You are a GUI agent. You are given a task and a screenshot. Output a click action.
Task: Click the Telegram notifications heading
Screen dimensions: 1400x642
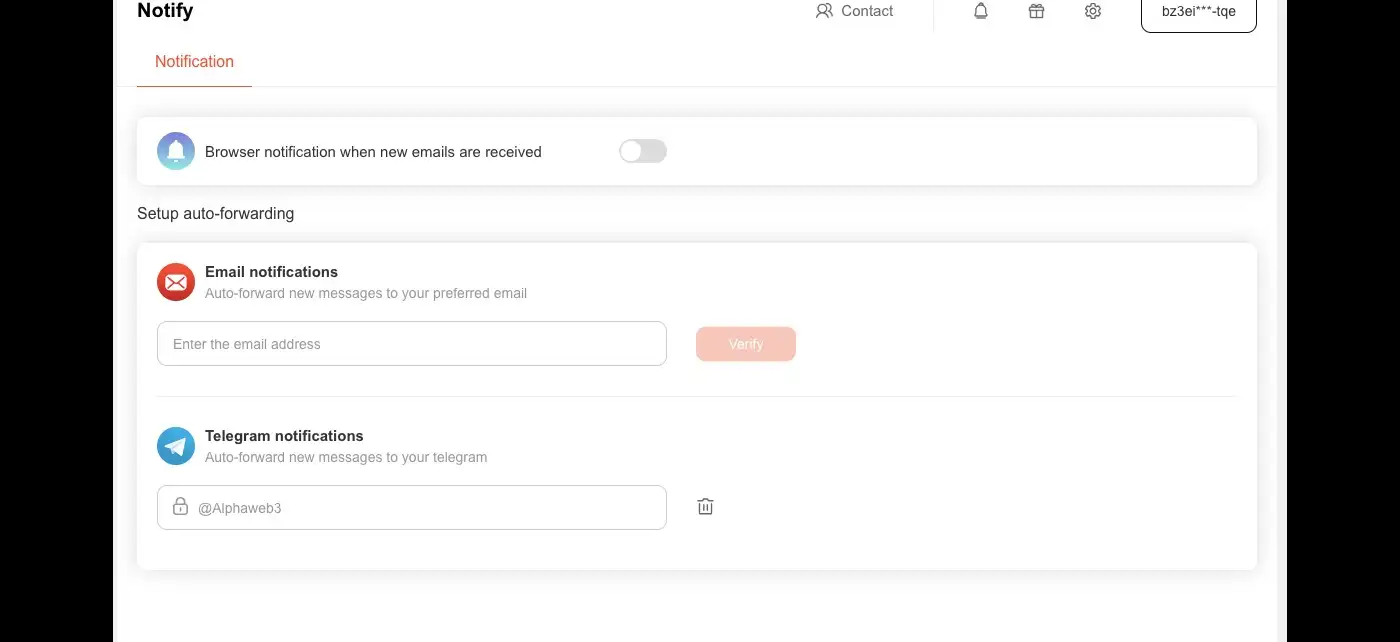click(284, 436)
